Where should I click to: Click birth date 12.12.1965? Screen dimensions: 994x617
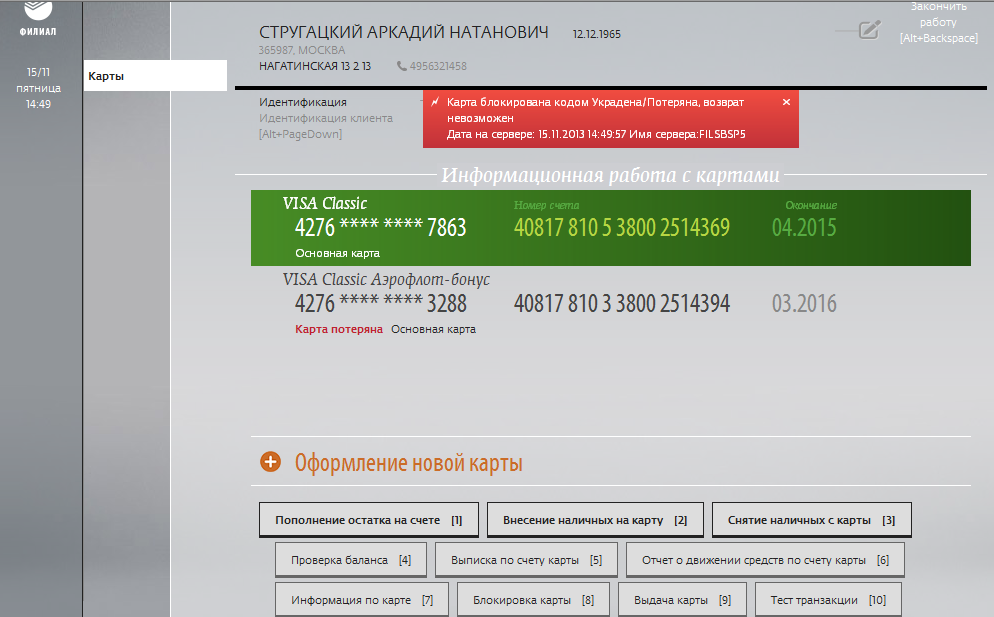pyautogui.click(x=597, y=34)
